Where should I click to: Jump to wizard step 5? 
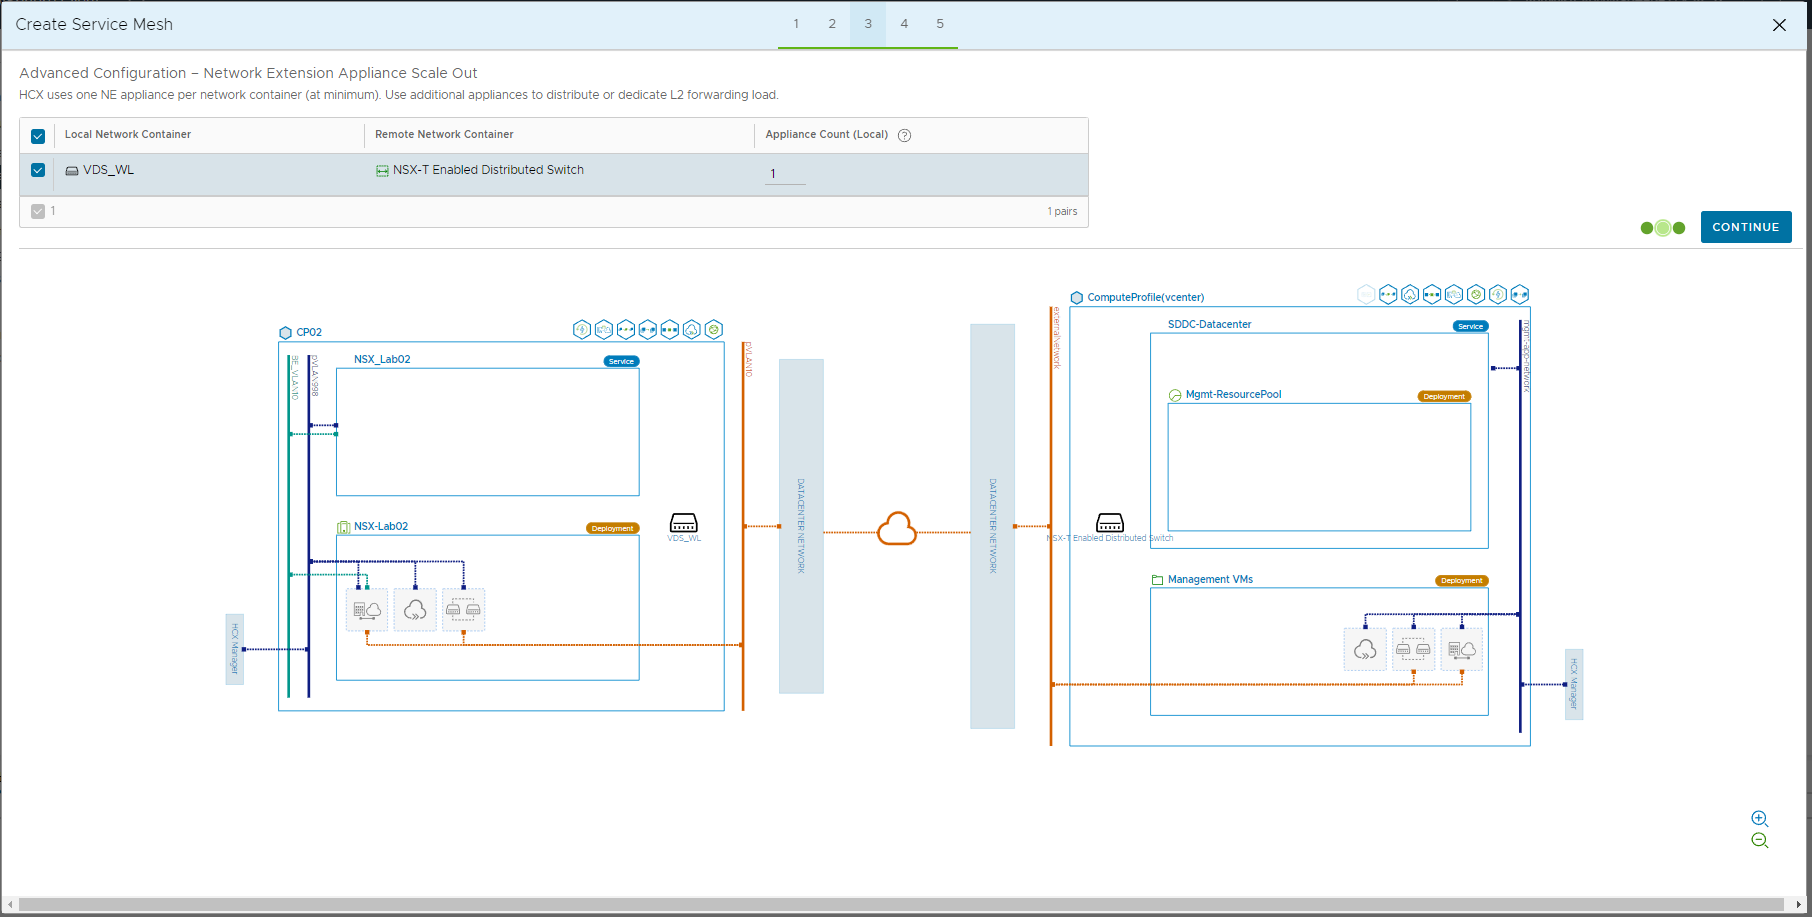[x=940, y=24]
